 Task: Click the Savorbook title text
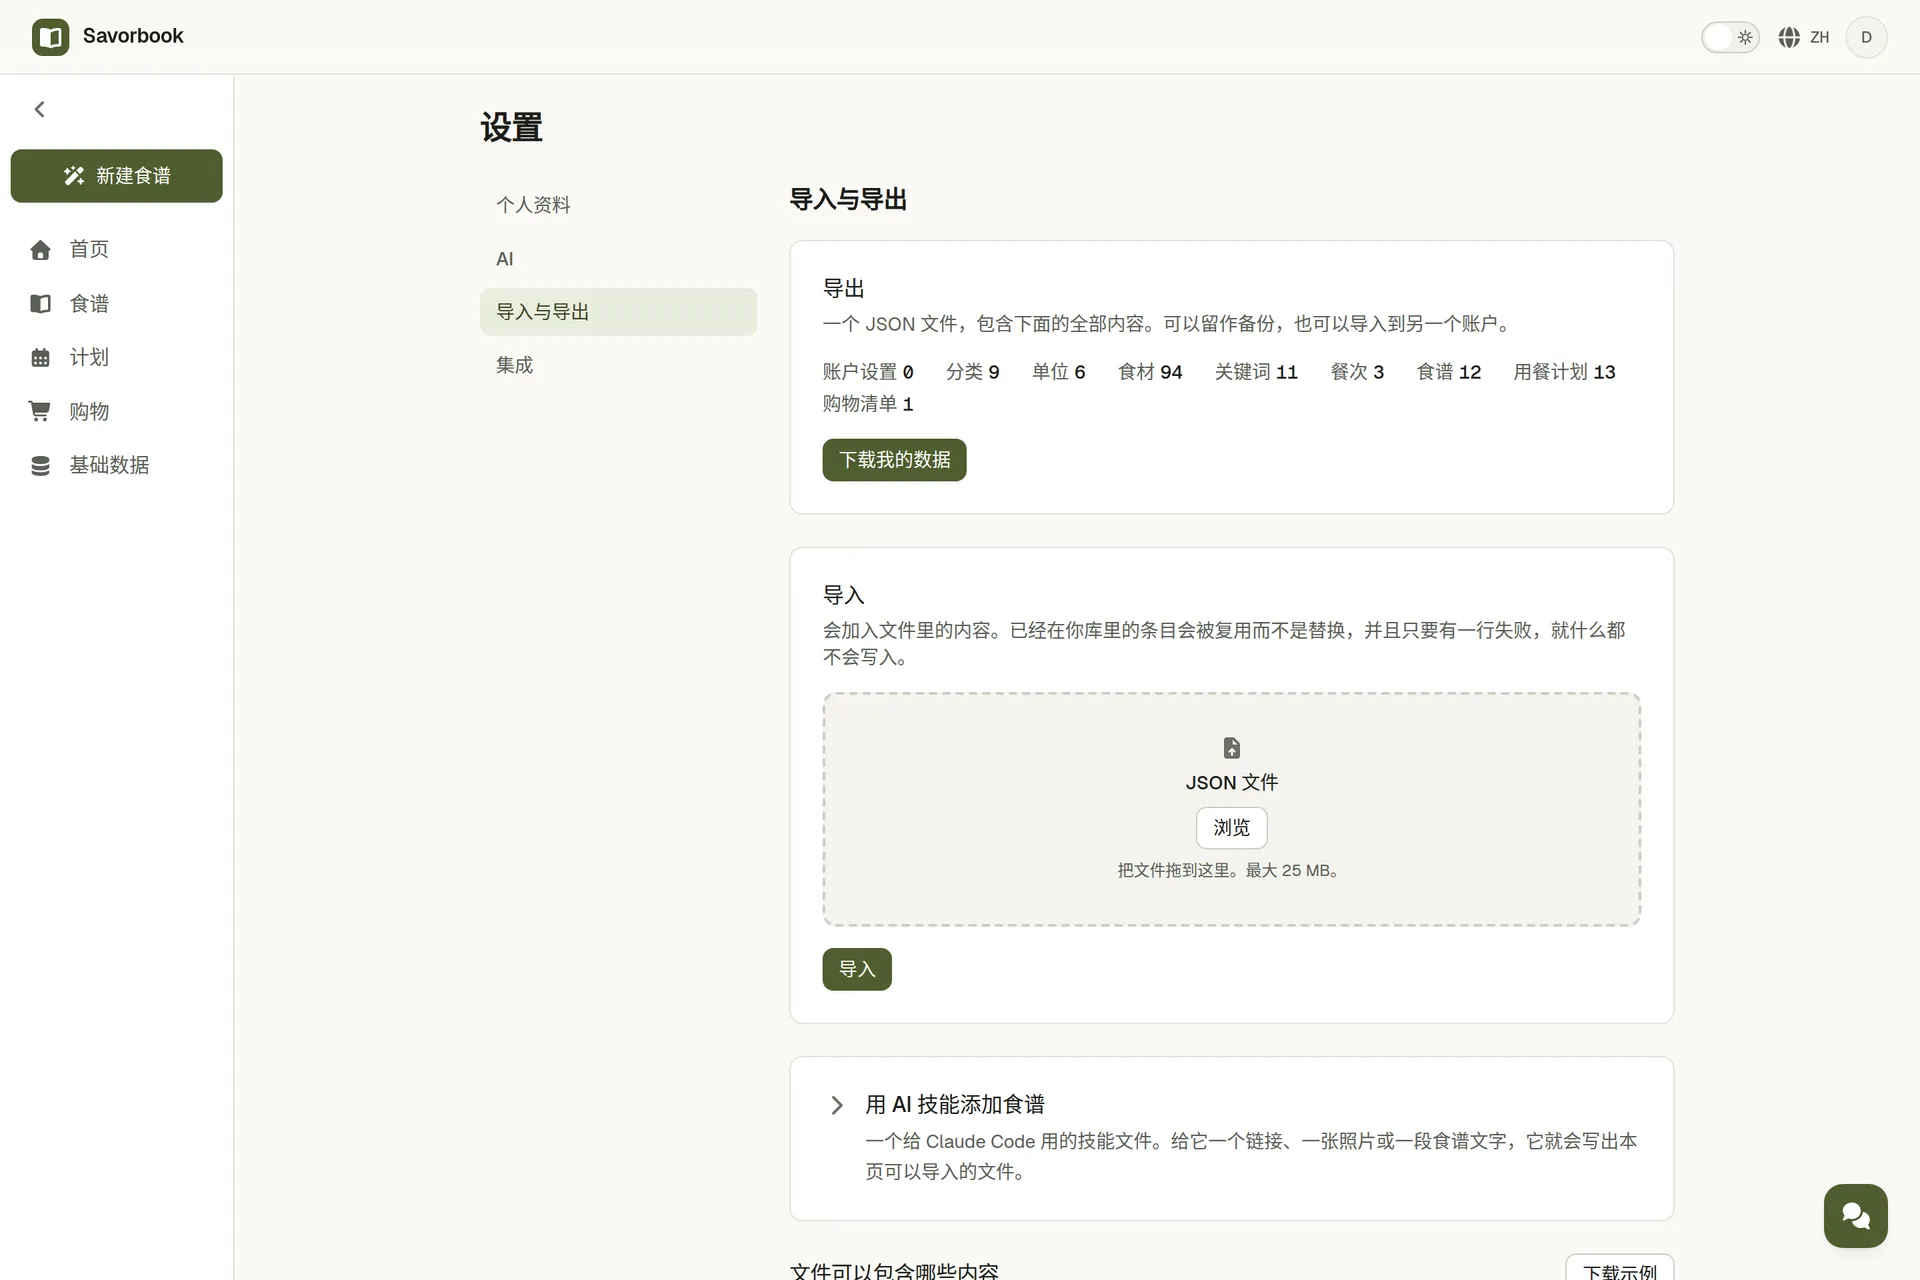coord(133,36)
